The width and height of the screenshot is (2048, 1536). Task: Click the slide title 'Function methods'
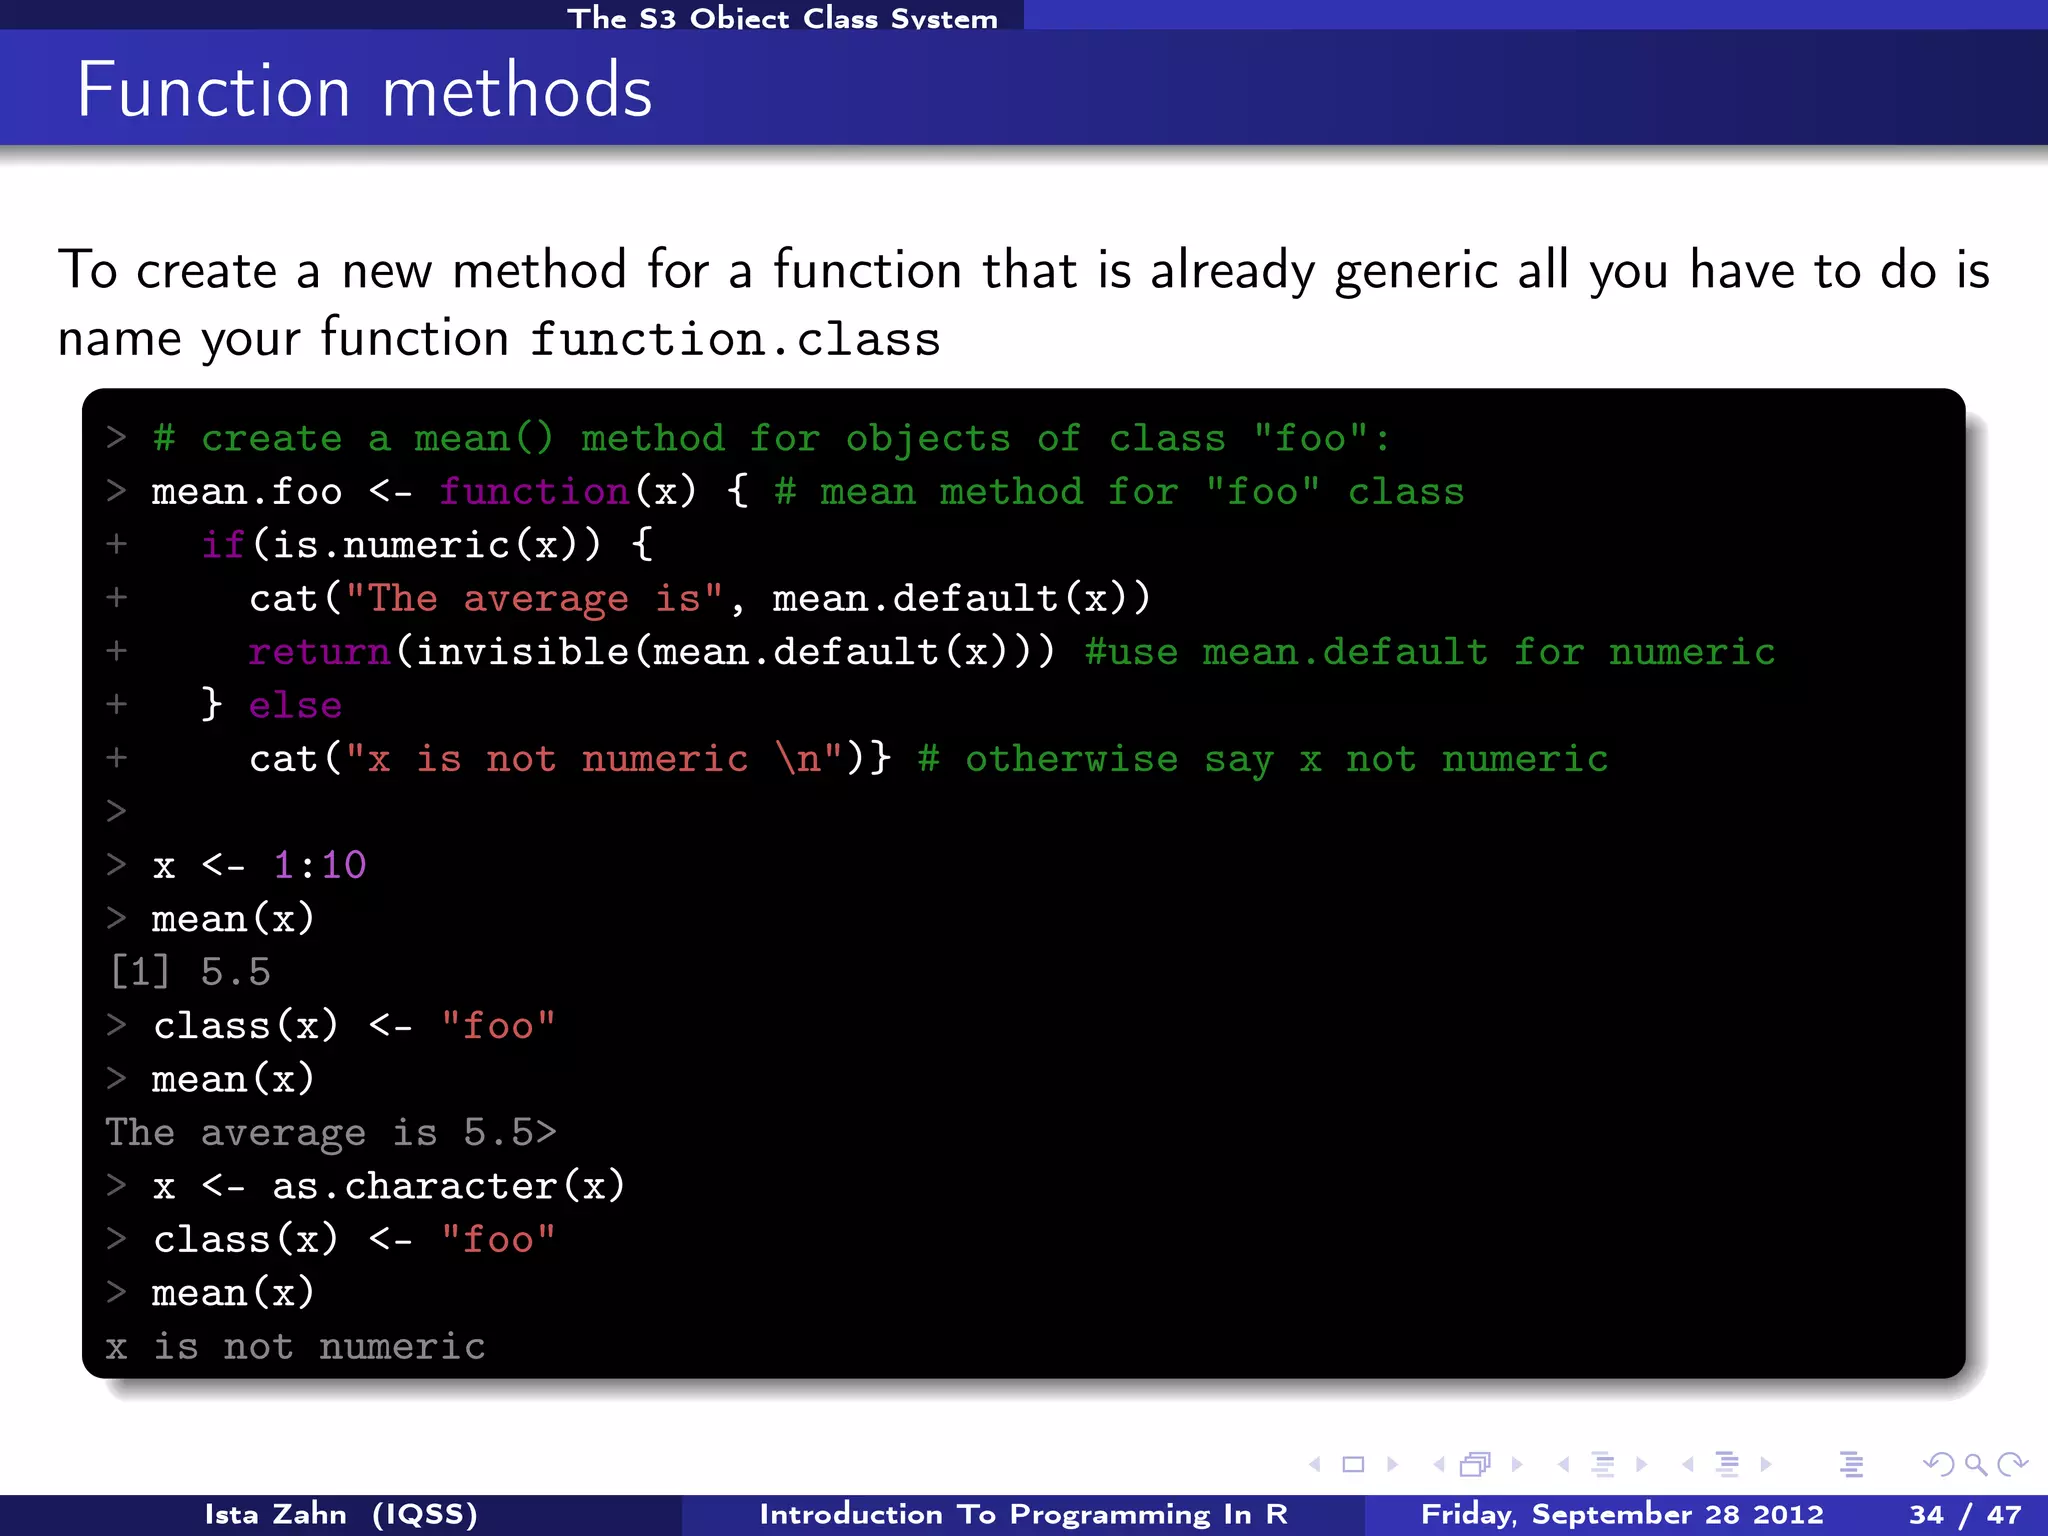tap(365, 90)
